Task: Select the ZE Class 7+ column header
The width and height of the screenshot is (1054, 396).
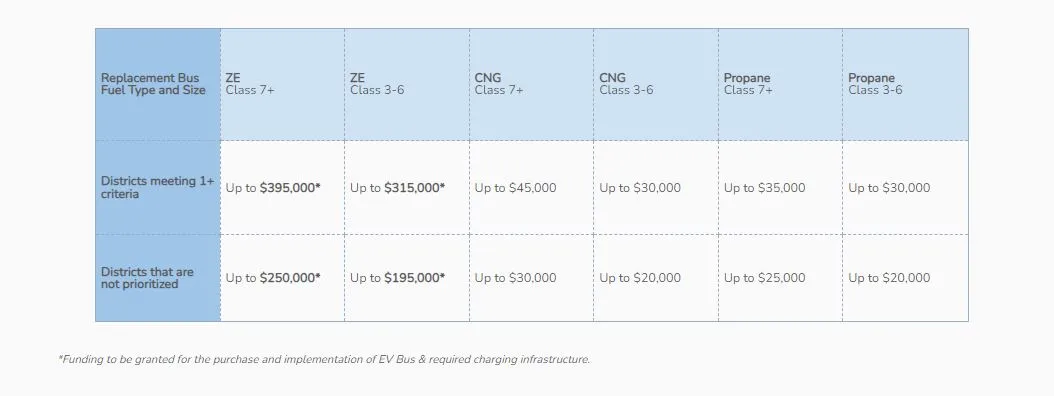Action: (250, 84)
